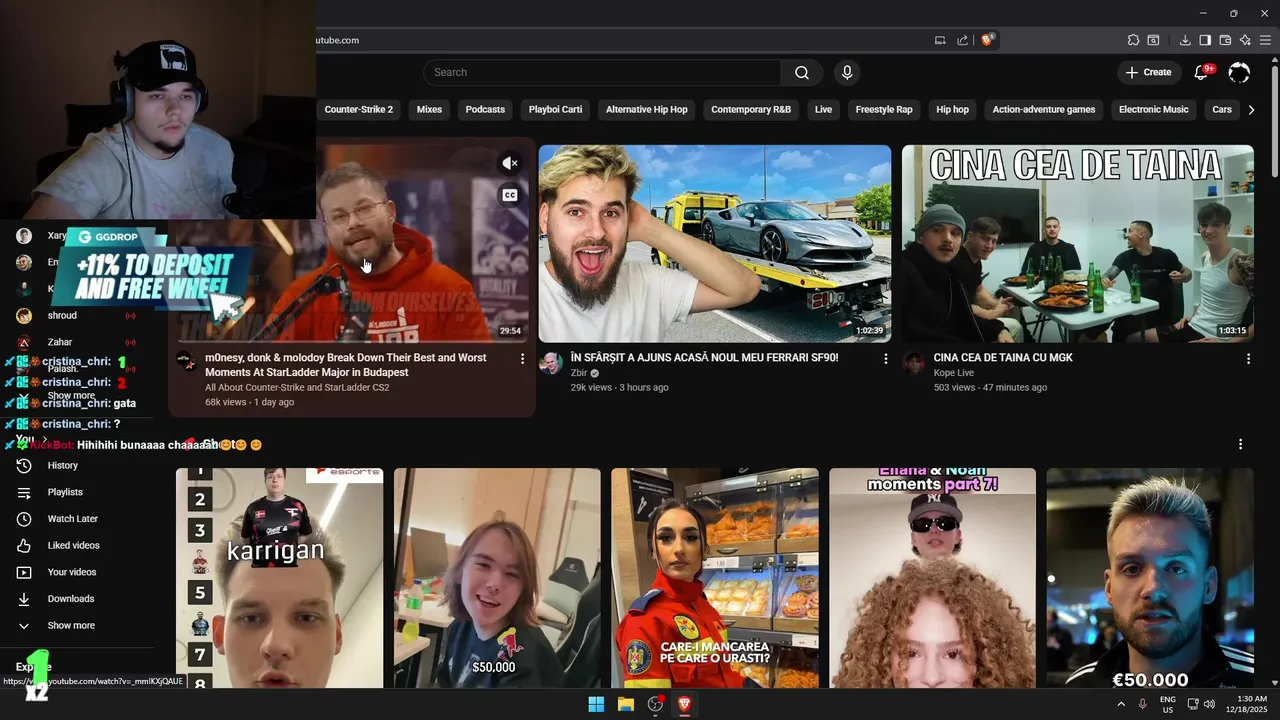Show hidden system tray icons chevron
The width and height of the screenshot is (1280, 720).
point(1120,704)
